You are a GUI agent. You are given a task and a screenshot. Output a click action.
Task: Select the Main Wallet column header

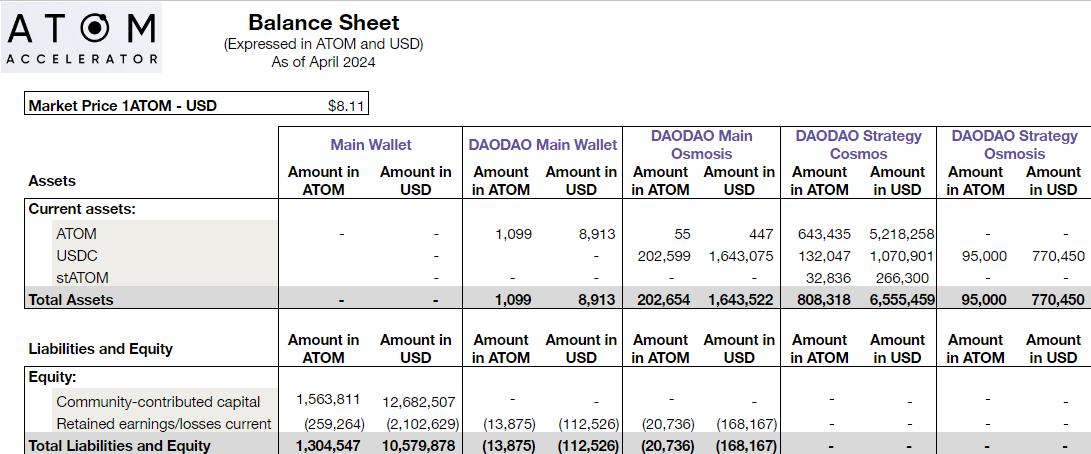(370, 145)
